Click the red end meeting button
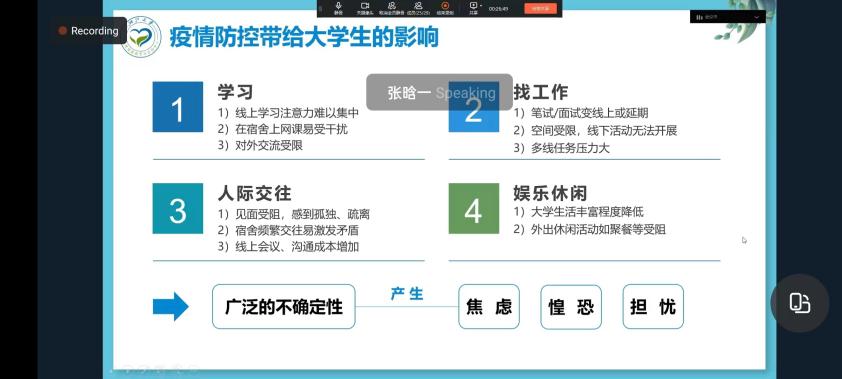This screenshot has height=379, width=842. [x=541, y=9]
